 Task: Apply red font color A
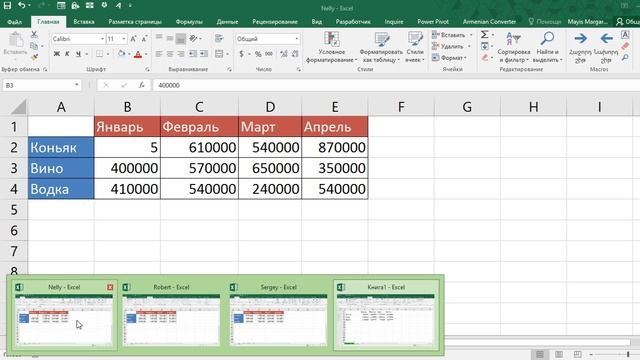point(138,54)
